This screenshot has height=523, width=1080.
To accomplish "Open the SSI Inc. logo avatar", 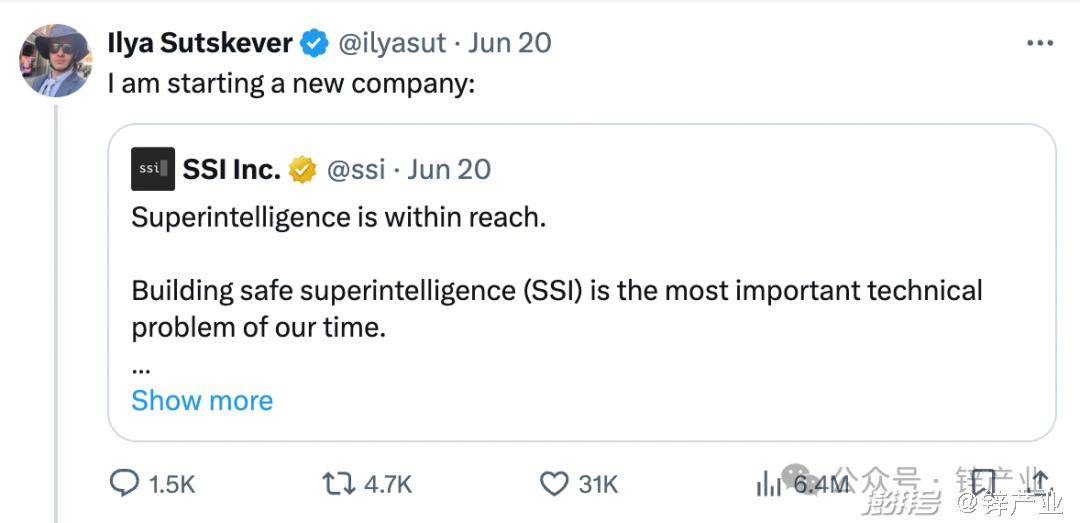I will (153, 169).
